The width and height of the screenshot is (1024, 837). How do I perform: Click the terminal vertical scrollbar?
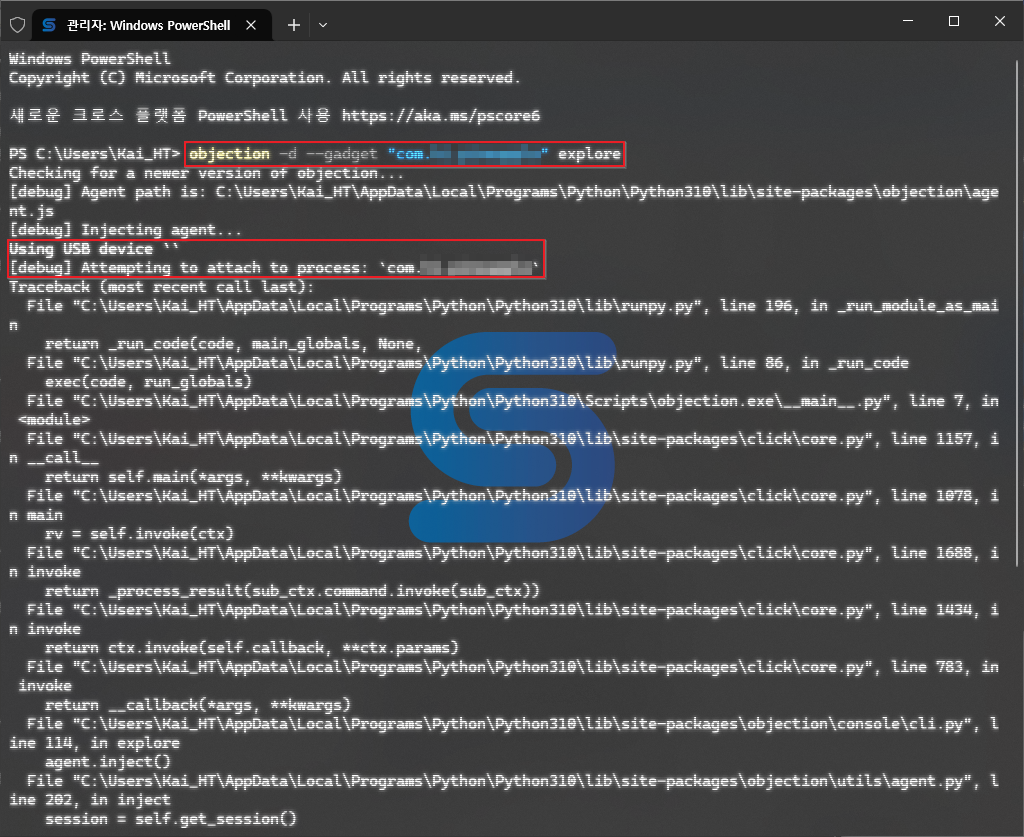pos(1017,313)
